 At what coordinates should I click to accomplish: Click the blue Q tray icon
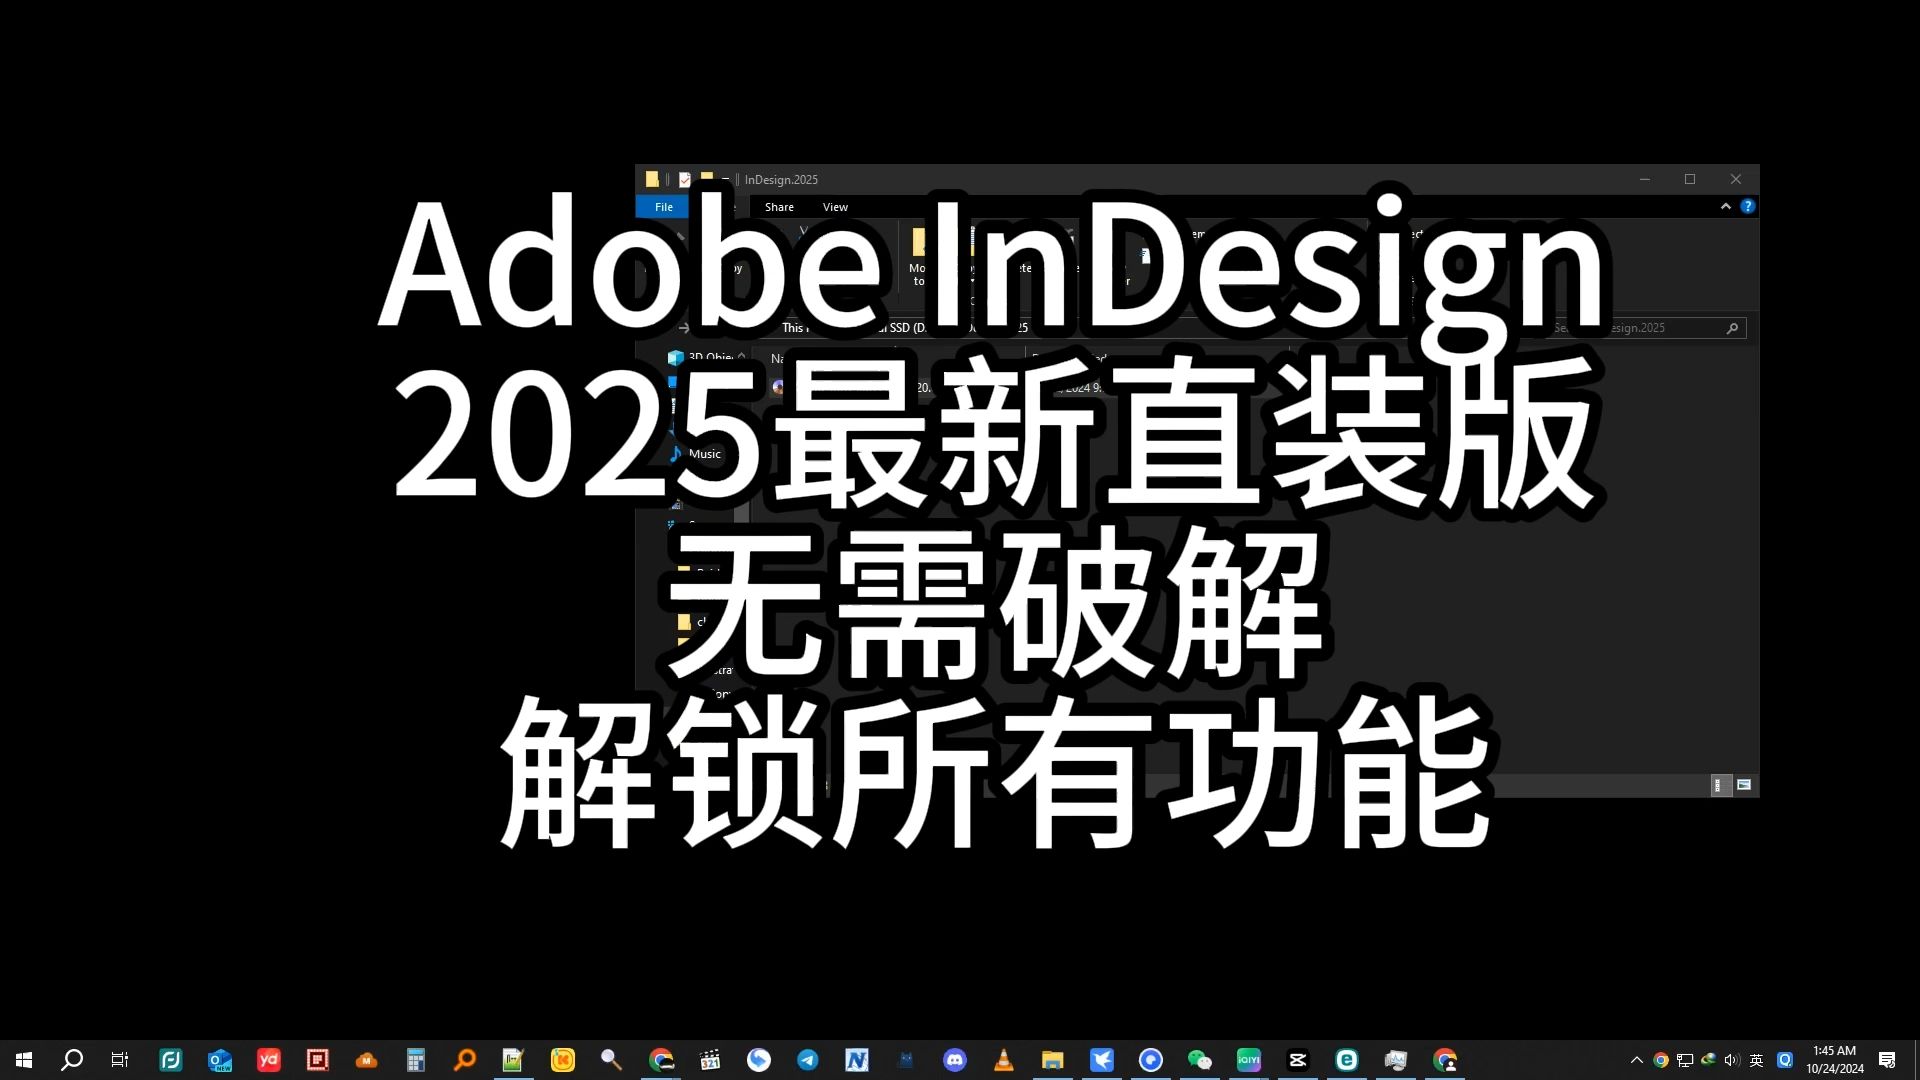tap(1785, 1060)
